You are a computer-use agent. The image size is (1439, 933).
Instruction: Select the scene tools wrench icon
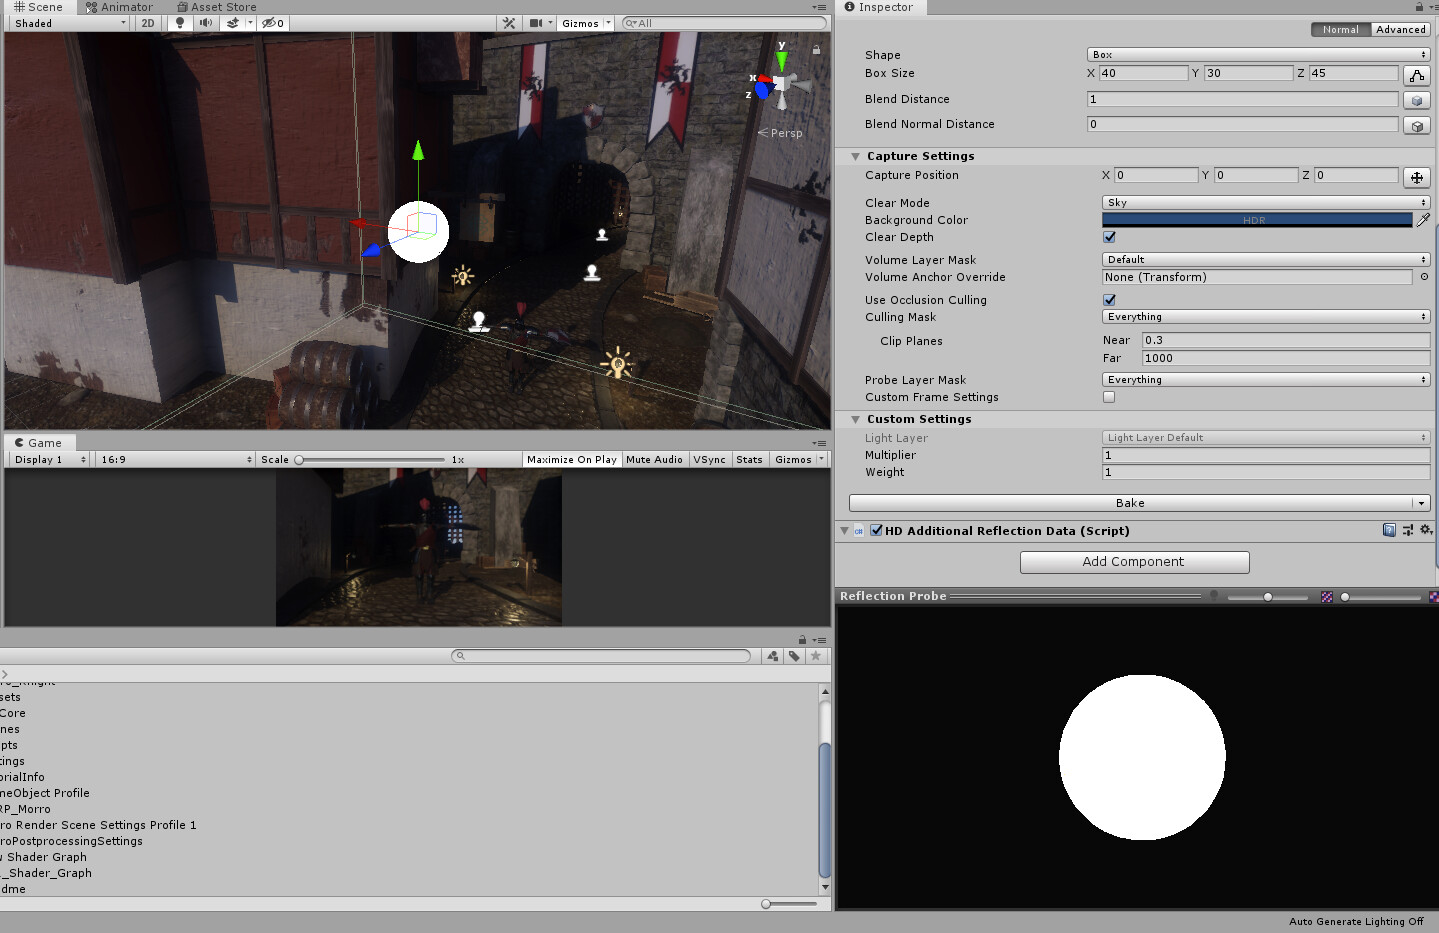509,23
